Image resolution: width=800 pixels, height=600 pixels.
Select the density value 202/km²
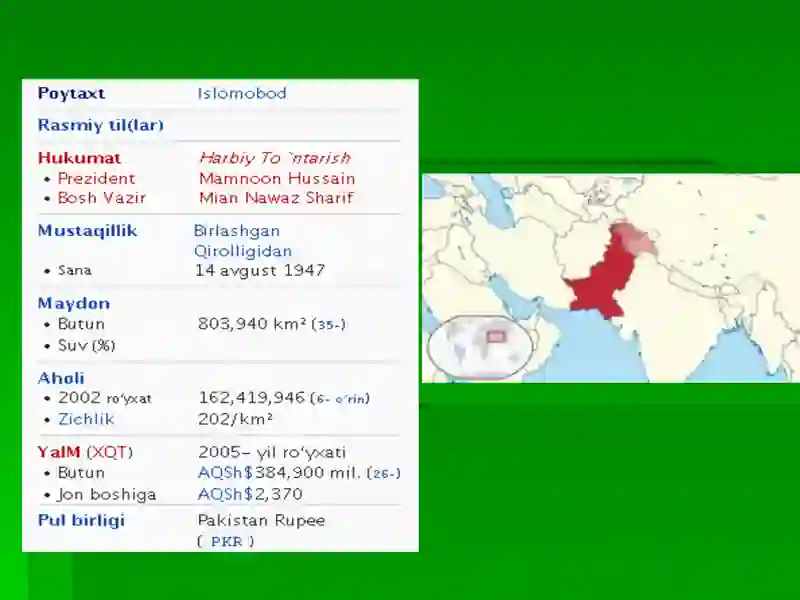235,419
